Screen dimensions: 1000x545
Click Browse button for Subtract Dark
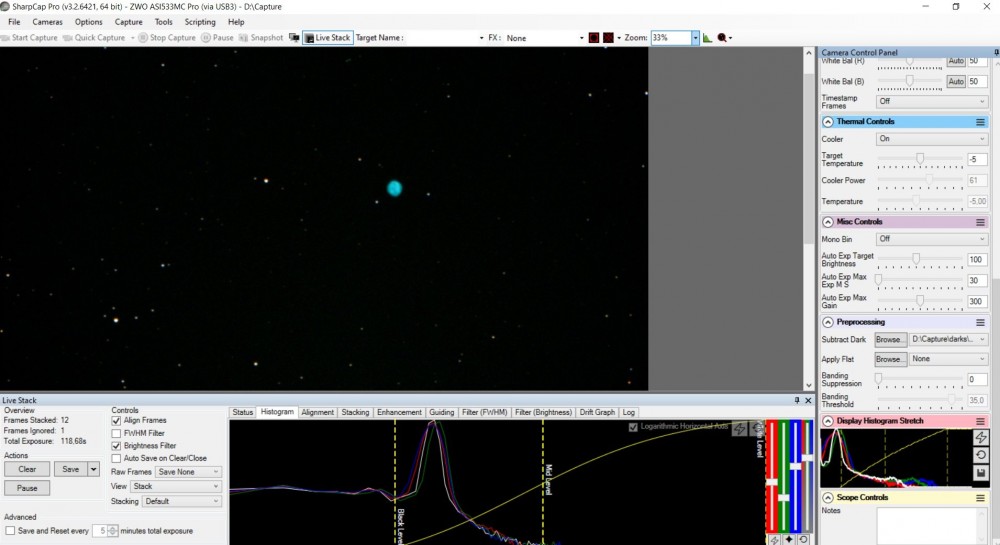890,340
